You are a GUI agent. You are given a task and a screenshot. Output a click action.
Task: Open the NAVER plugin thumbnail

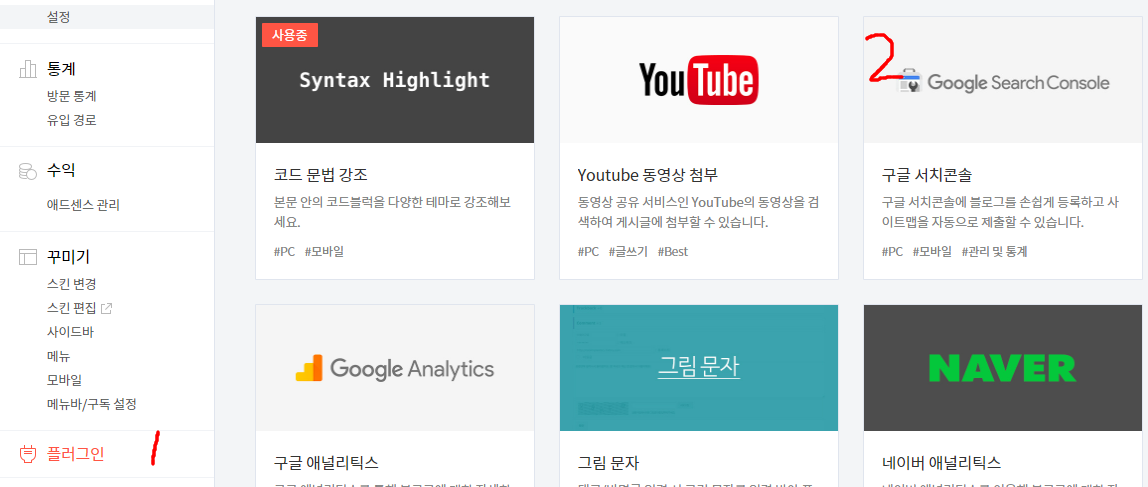[1003, 368]
